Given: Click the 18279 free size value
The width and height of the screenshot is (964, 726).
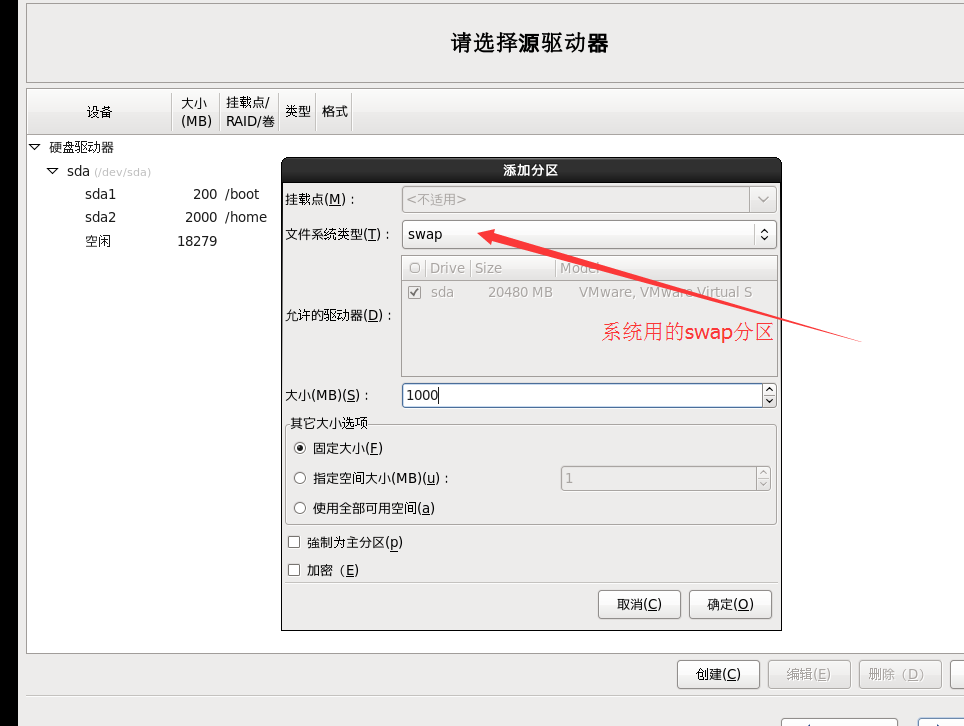Looking at the screenshot, I should tap(197, 241).
